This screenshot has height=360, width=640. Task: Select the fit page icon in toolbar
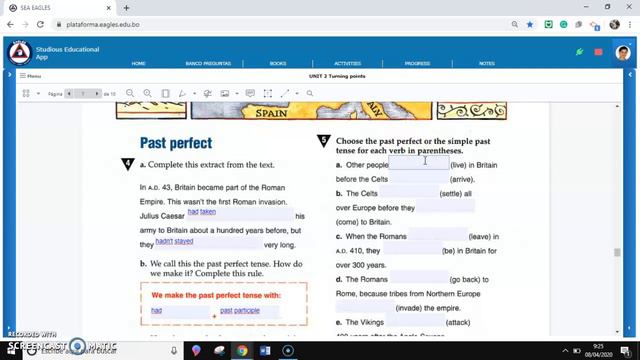[165, 93]
